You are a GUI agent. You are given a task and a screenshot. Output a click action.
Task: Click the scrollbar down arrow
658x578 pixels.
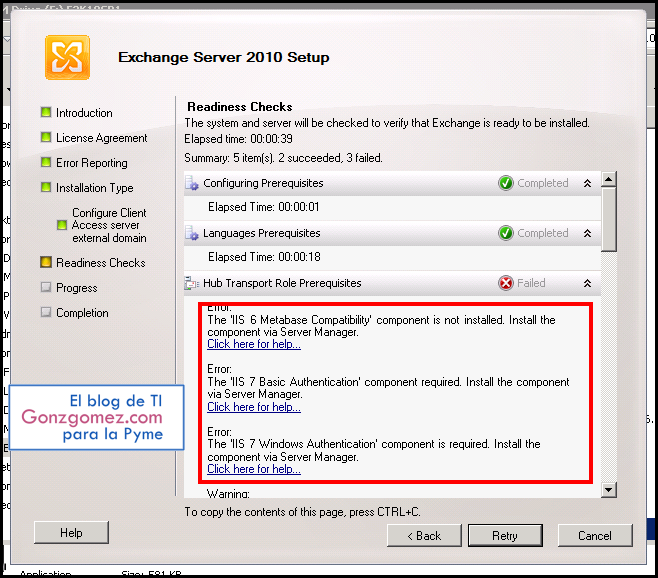click(608, 489)
